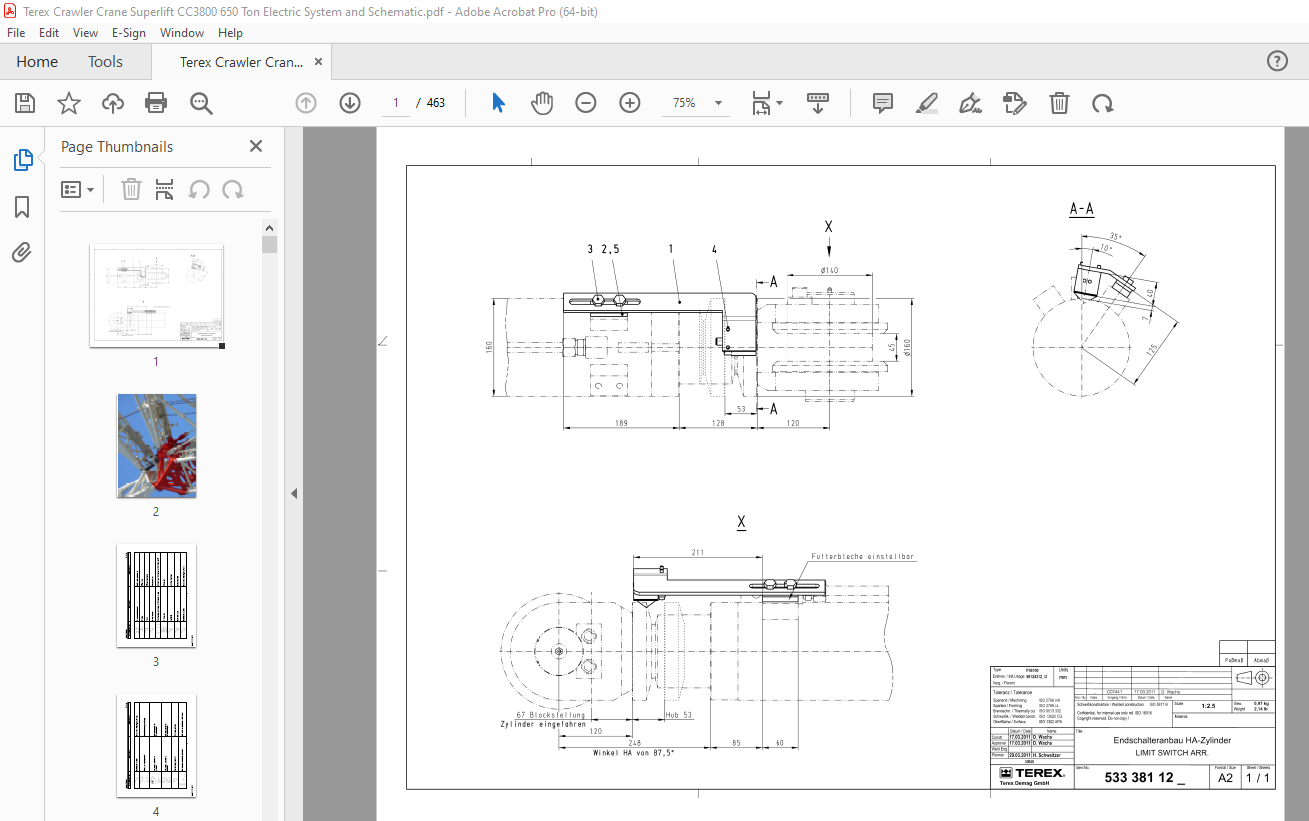Add a comment with the note icon
1309x821 pixels.
pos(882,103)
